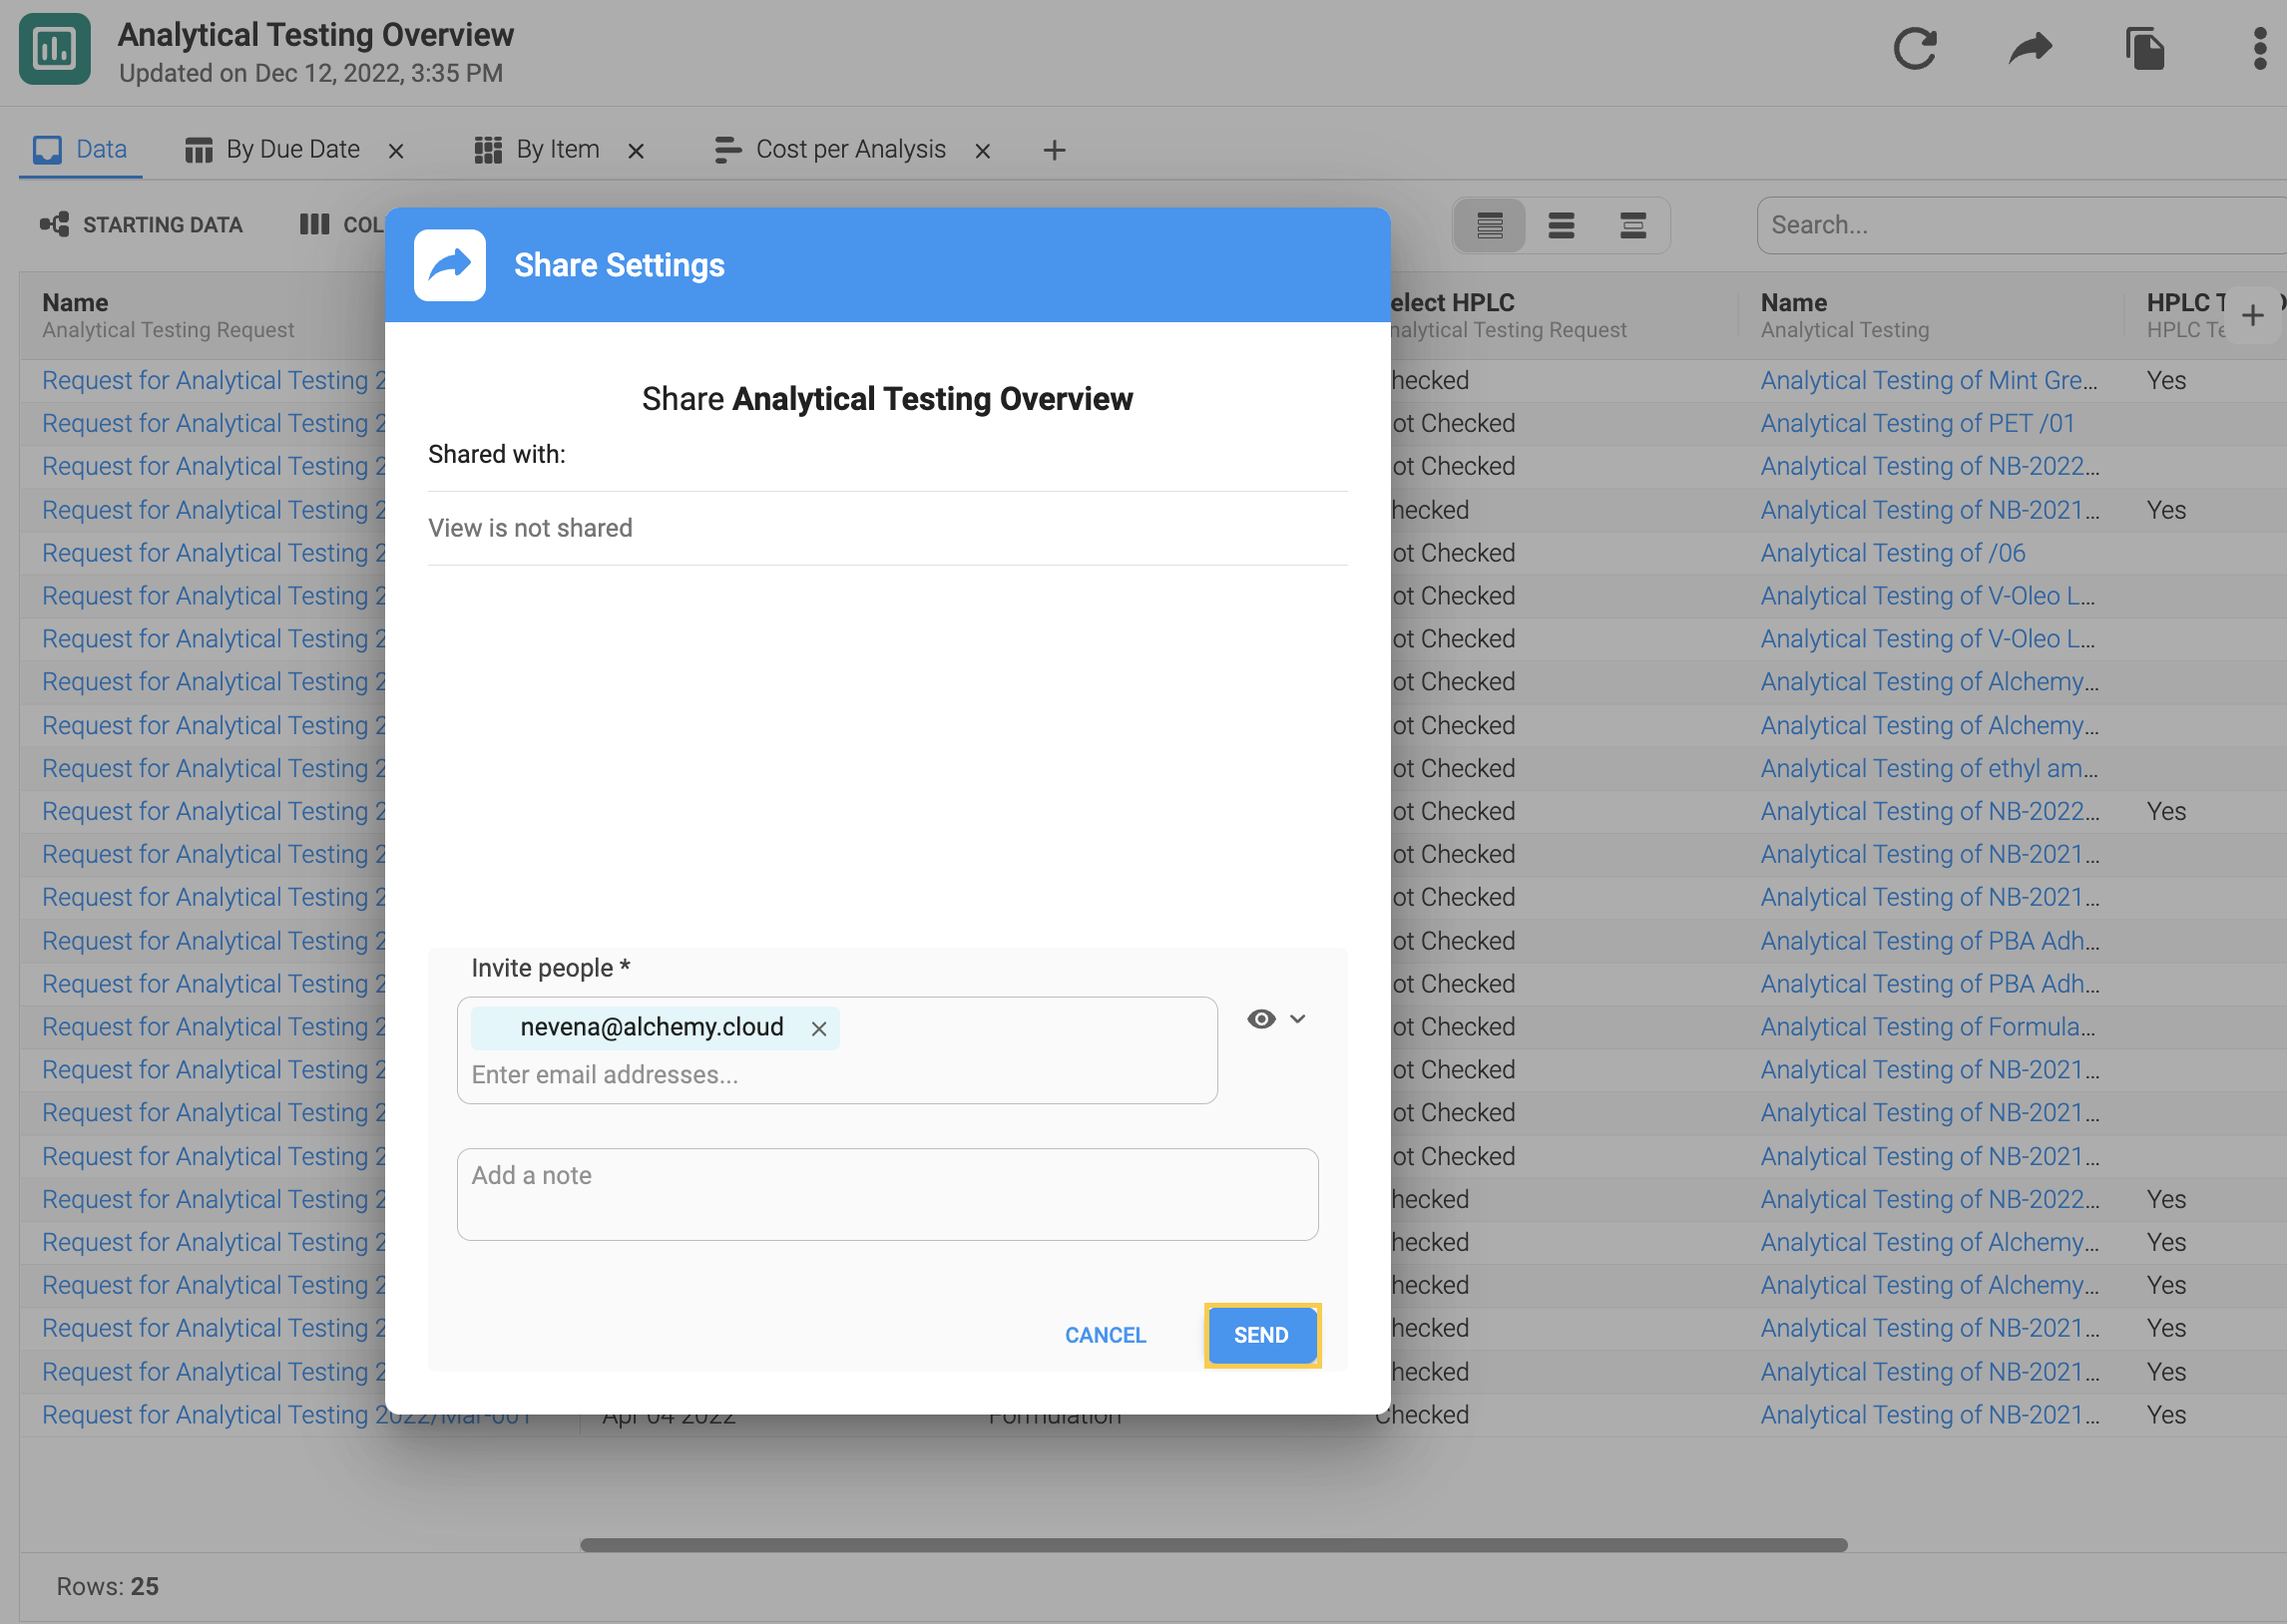This screenshot has width=2287, height=1624.
Task: Click the Share Settings arrow icon in the dialog header
Action: [x=450, y=265]
